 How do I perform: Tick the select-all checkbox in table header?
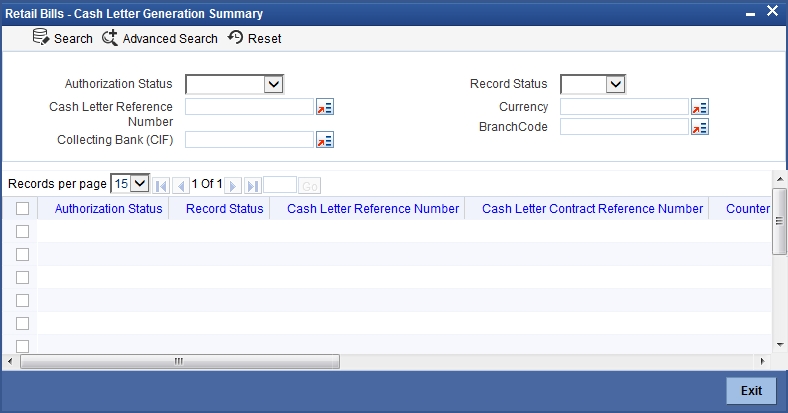tap(23, 209)
